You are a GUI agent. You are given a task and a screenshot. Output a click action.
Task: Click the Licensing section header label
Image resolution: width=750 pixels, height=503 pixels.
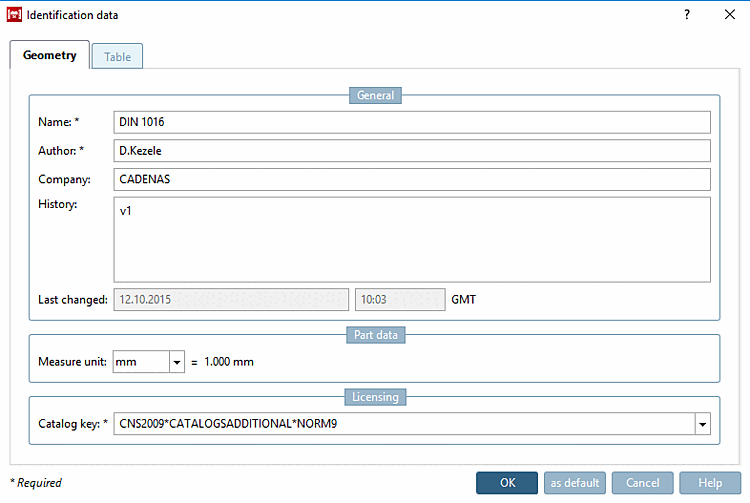pos(375,397)
